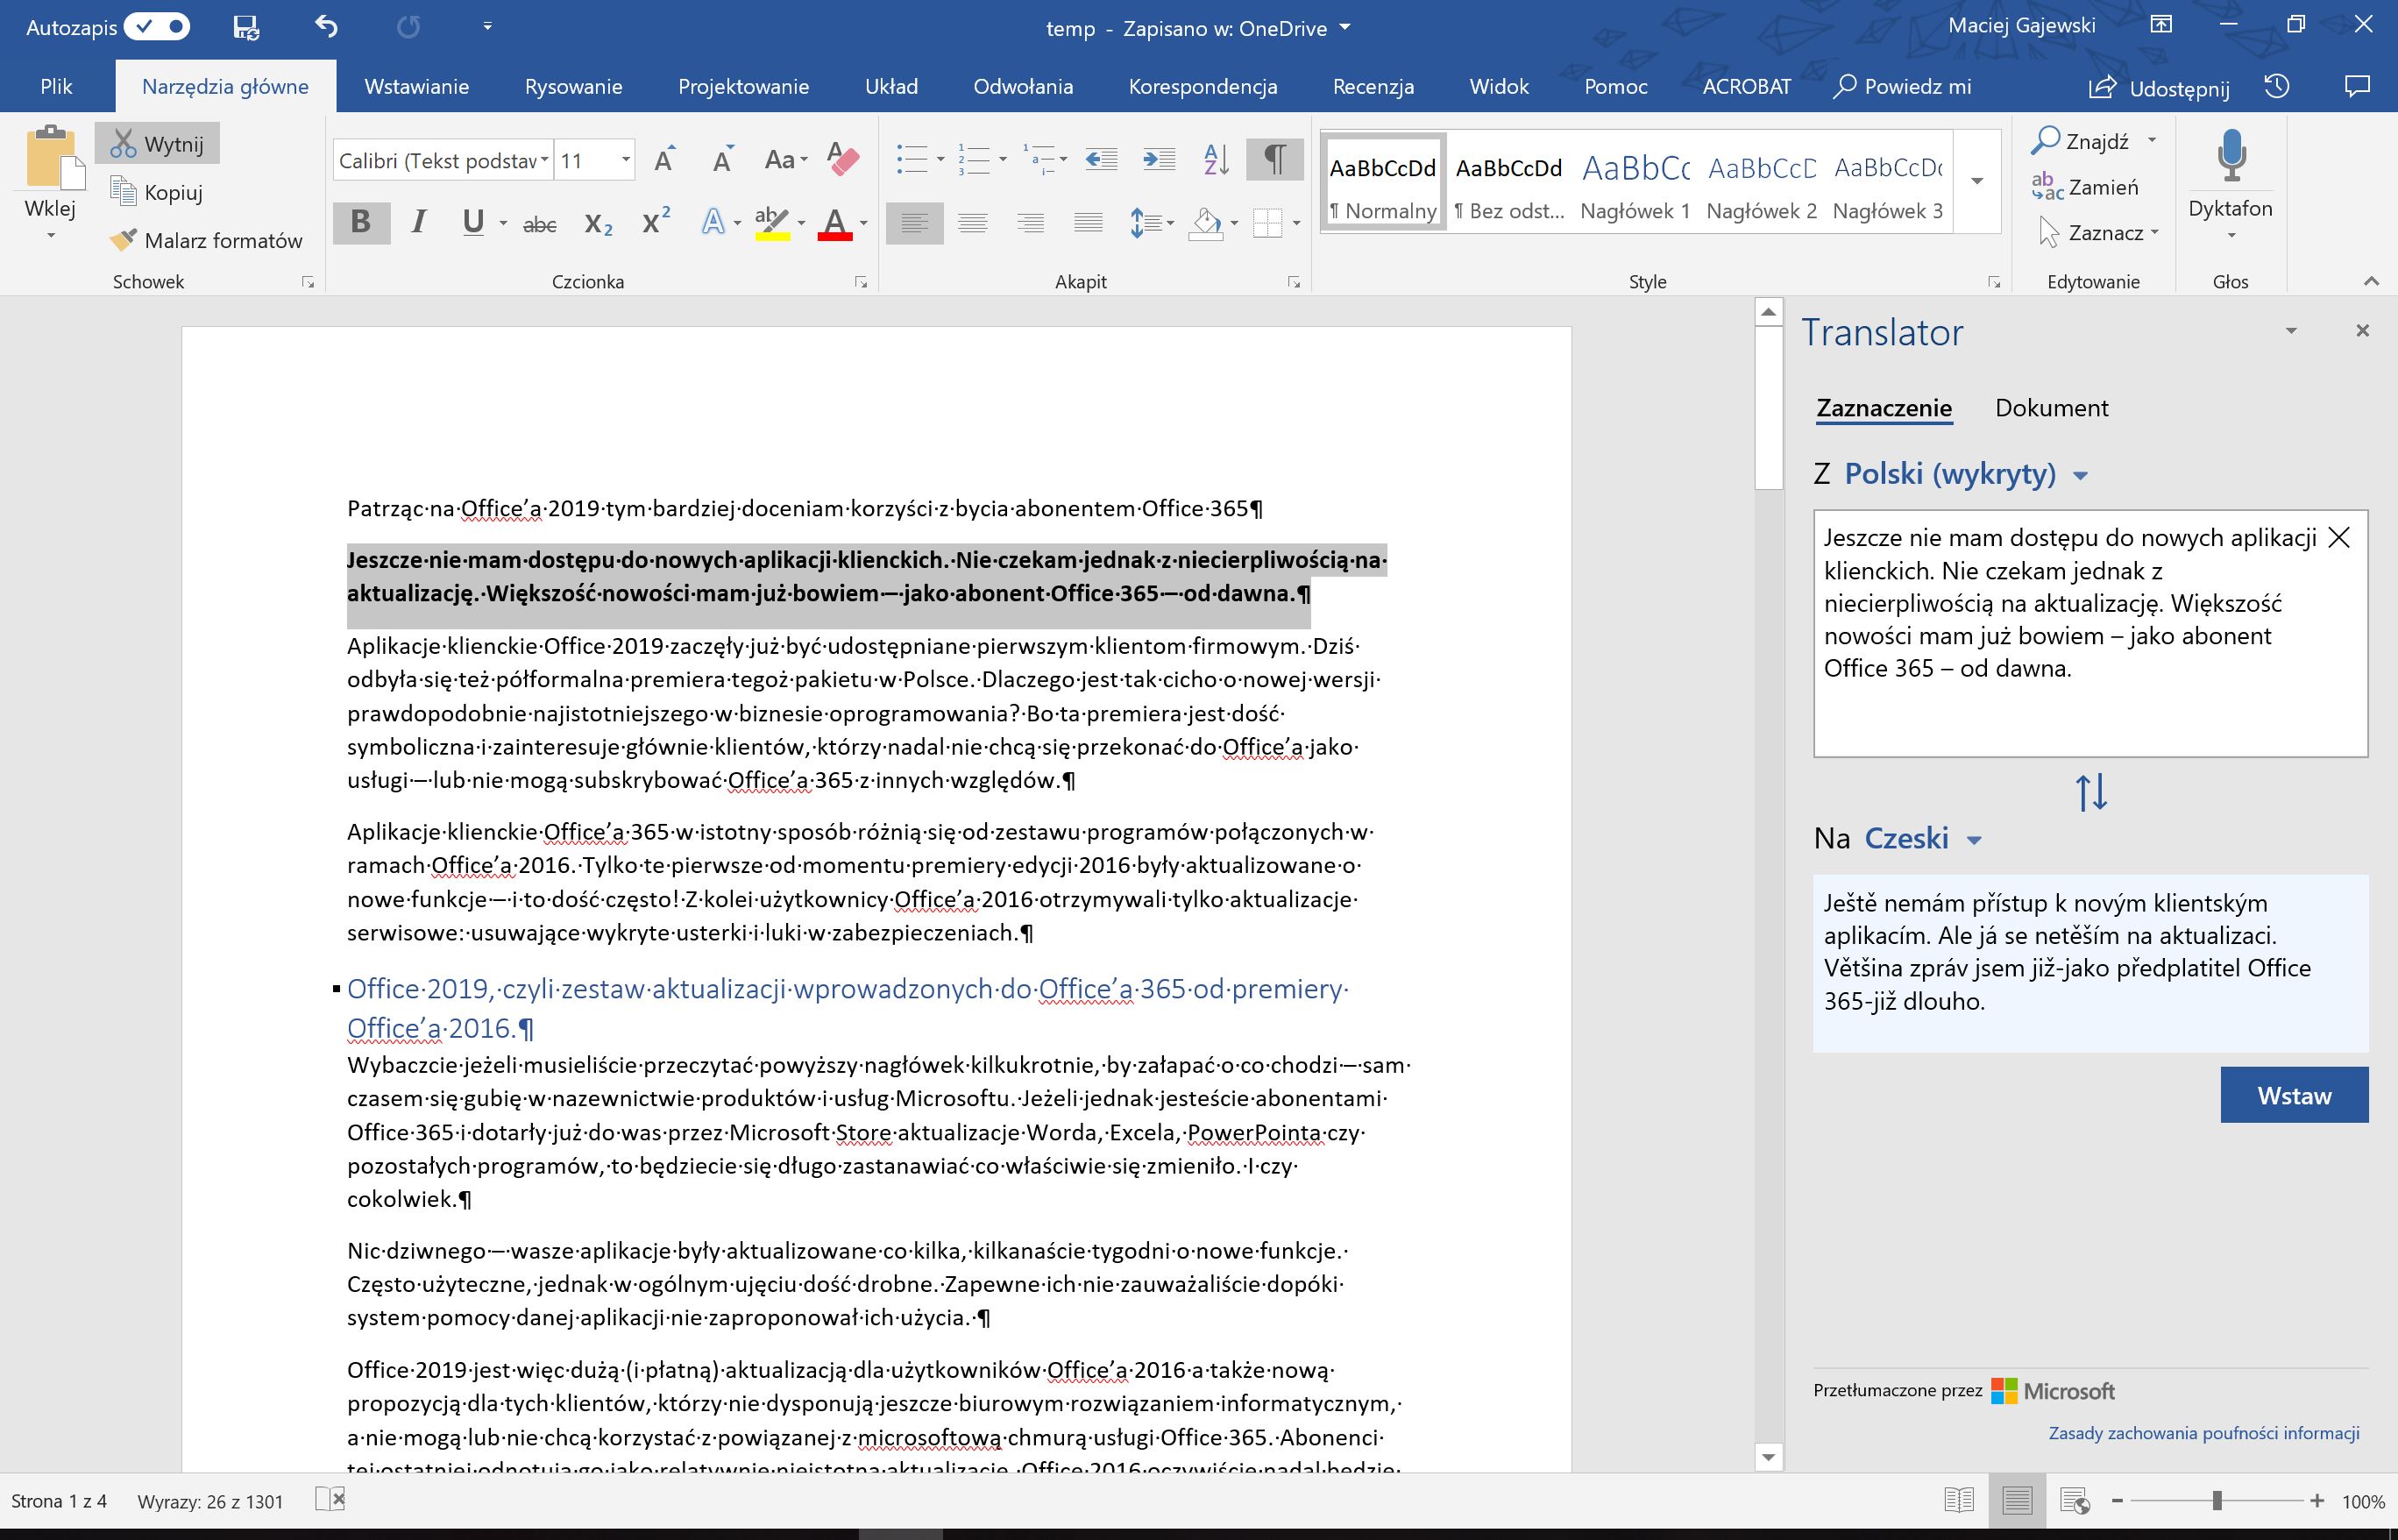
Task: Center align the paragraph
Action: (973, 223)
